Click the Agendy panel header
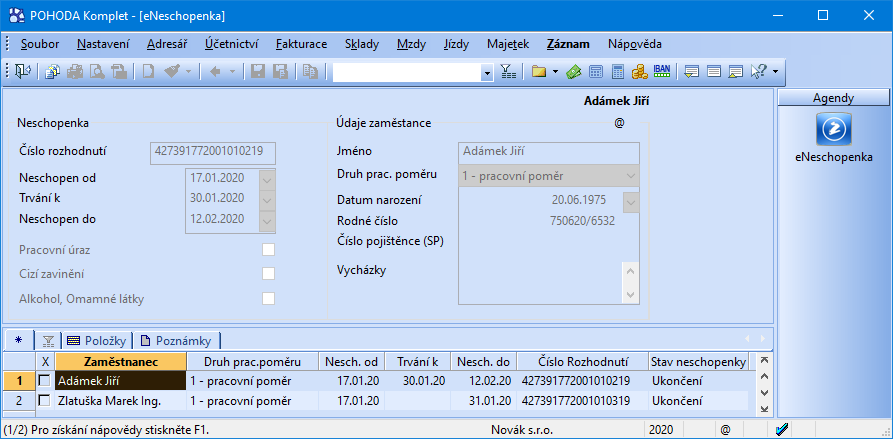The height and width of the screenshot is (439, 893). pyautogui.click(x=833, y=97)
